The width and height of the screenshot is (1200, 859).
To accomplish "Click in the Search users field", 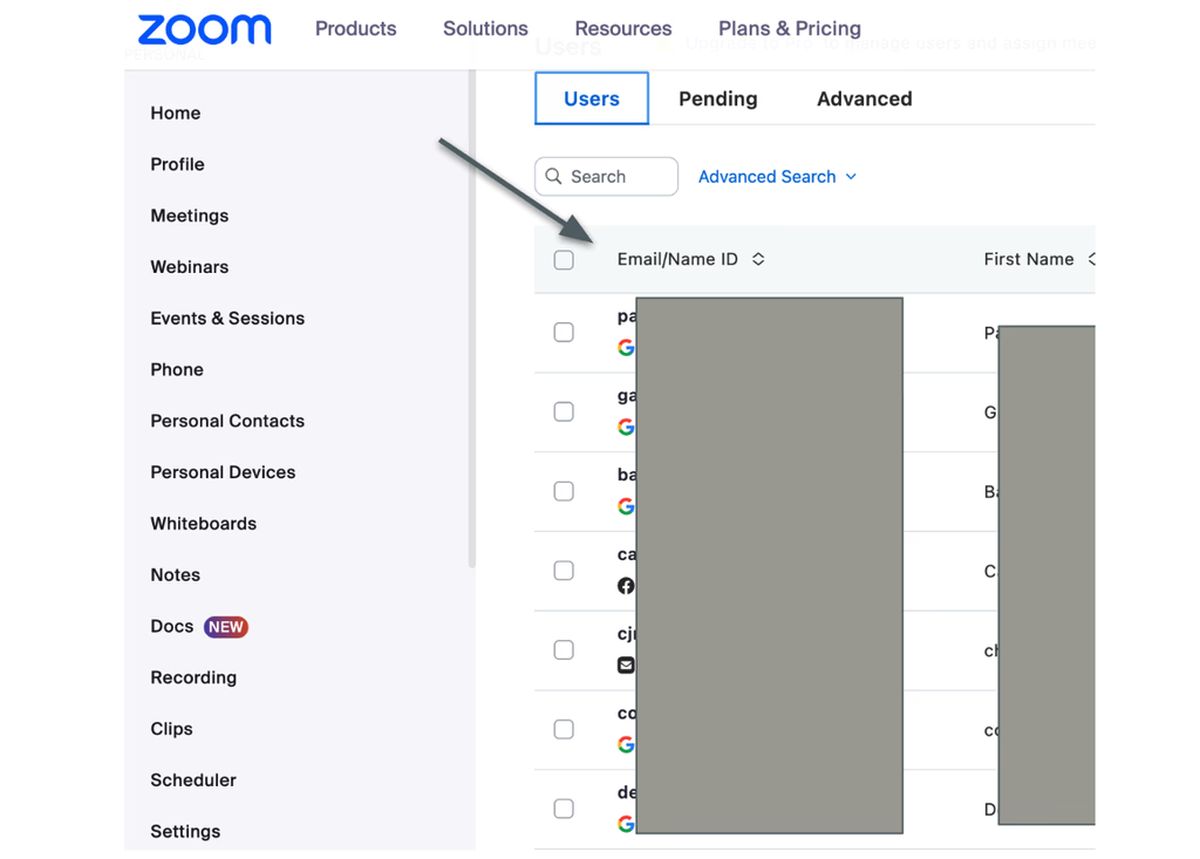I will (x=607, y=177).
